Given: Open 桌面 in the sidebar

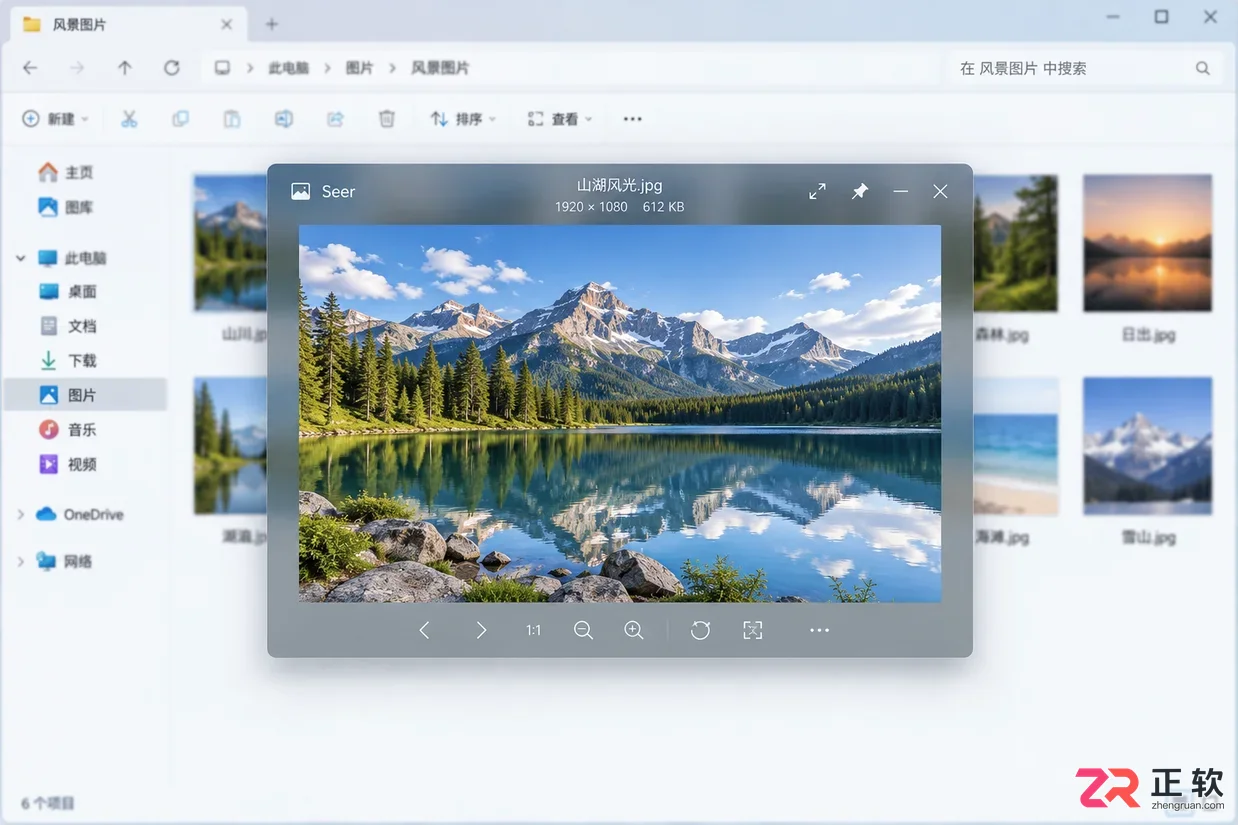Looking at the screenshot, I should pyautogui.click(x=68, y=292).
